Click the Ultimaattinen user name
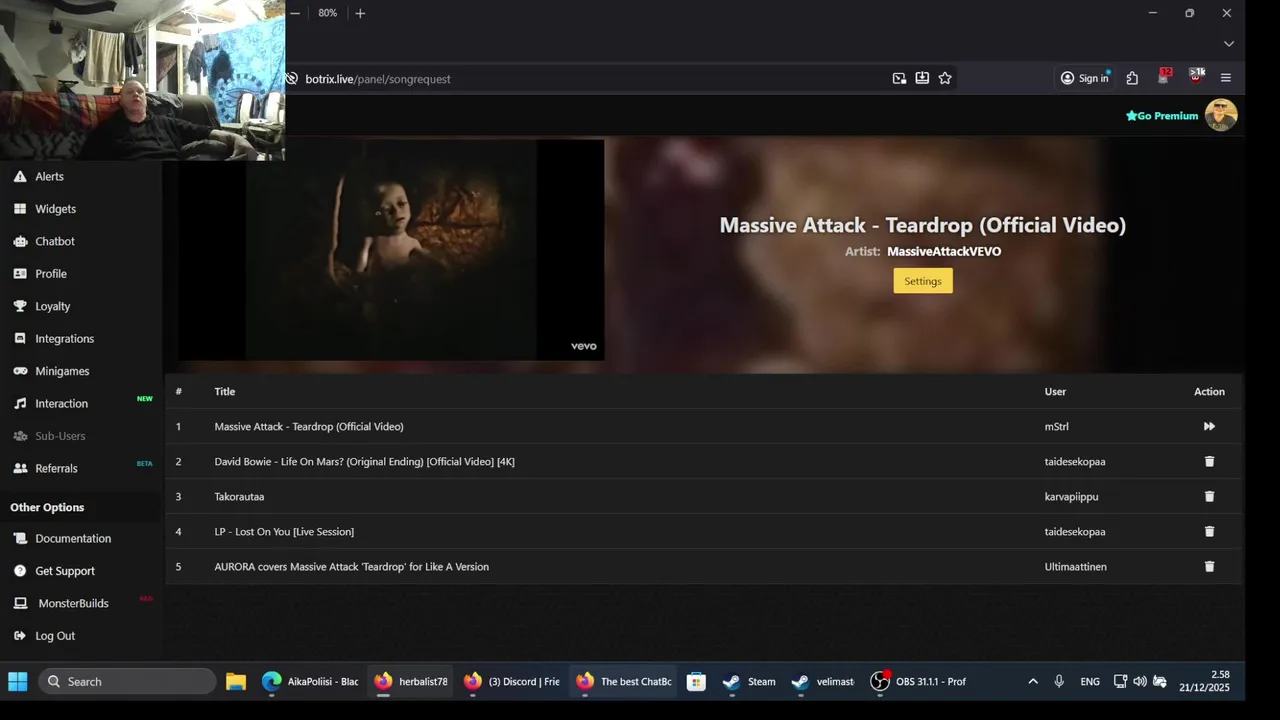The height and width of the screenshot is (720, 1280). pyautogui.click(x=1076, y=566)
